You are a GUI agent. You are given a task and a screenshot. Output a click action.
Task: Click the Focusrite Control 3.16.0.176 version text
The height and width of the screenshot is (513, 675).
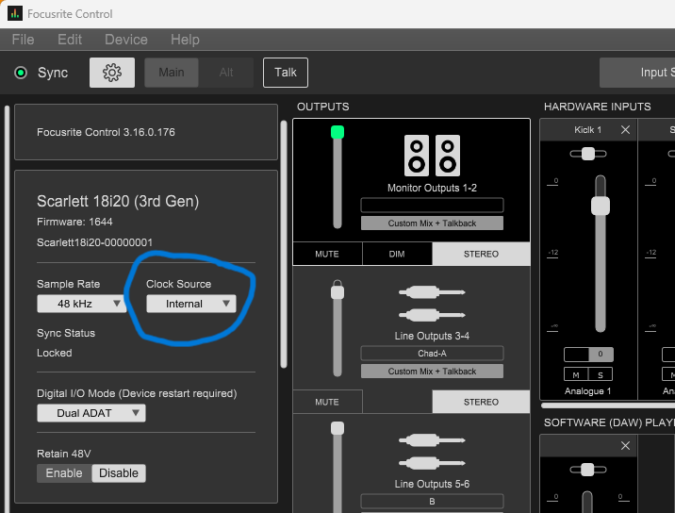(x=106, y=132)
